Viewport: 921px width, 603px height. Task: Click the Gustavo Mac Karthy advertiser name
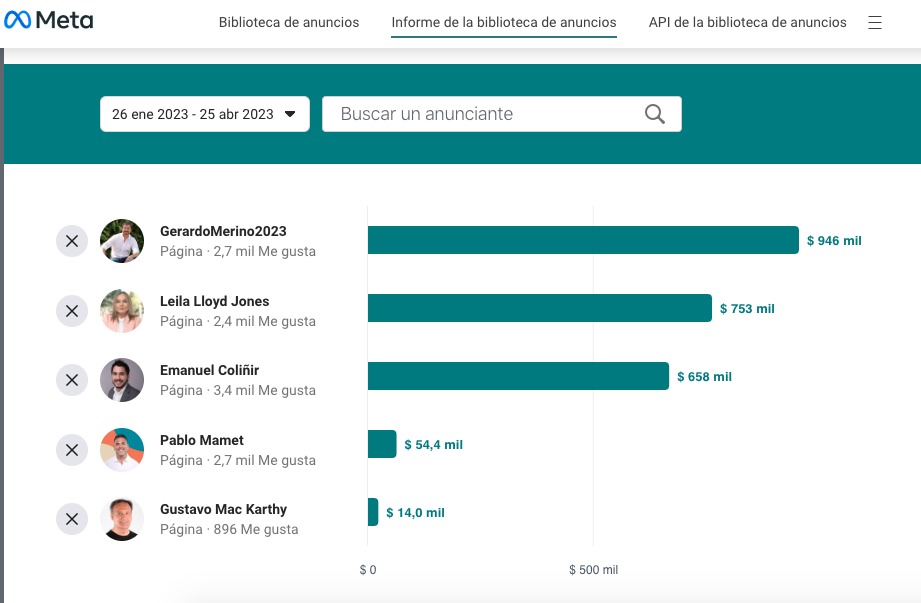coord(223,509)
